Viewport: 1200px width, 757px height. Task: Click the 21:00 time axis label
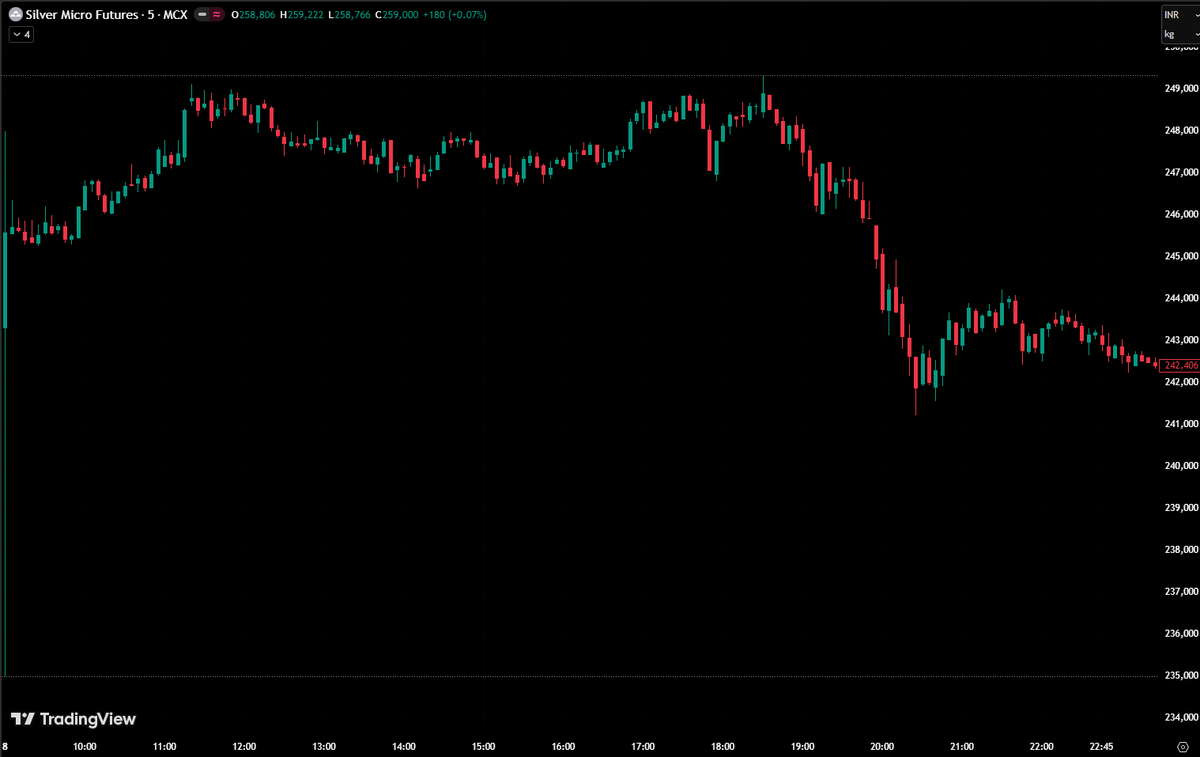(x=962, y=747)
